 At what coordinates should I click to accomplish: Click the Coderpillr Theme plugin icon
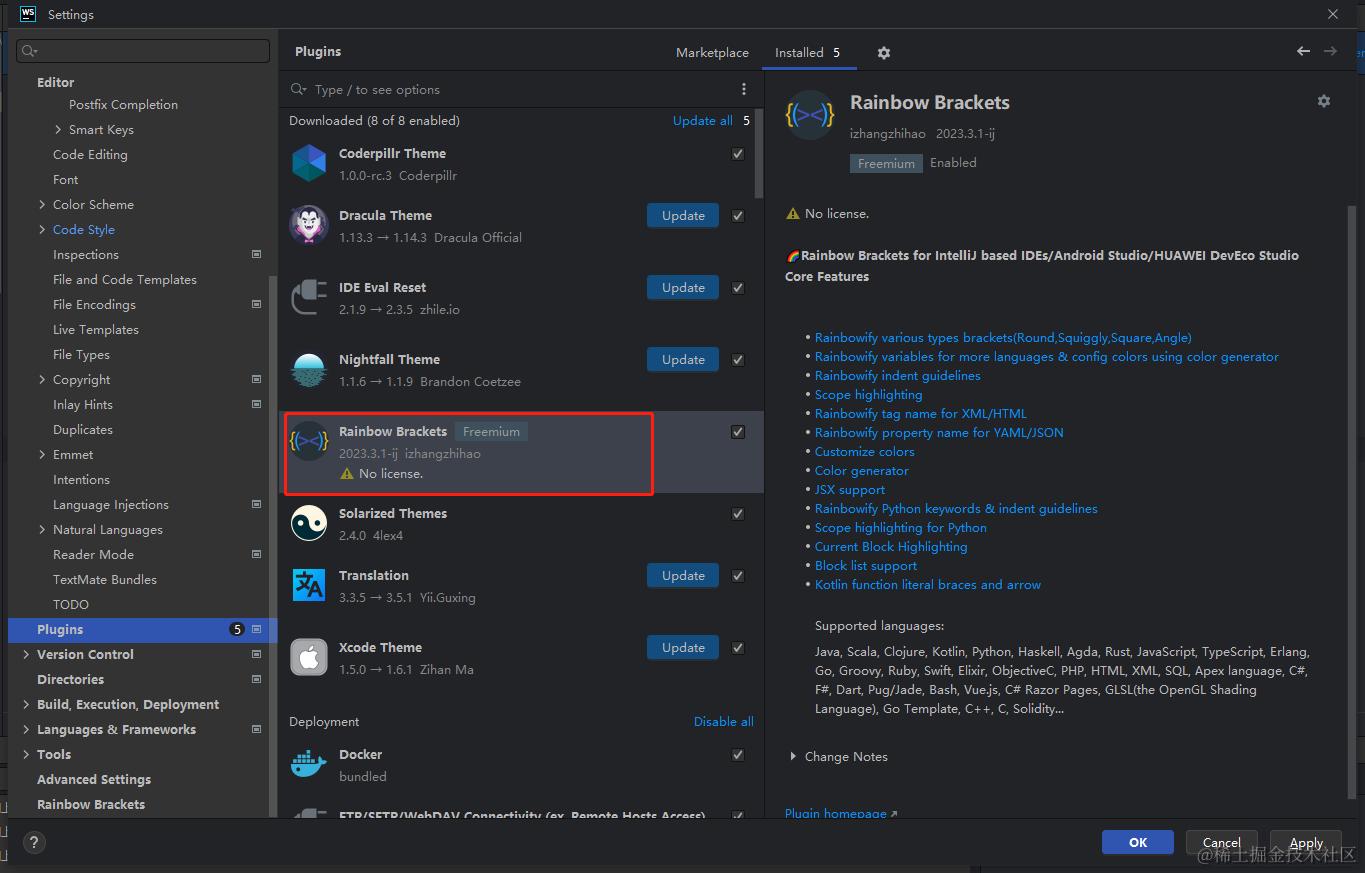point(309,163)
